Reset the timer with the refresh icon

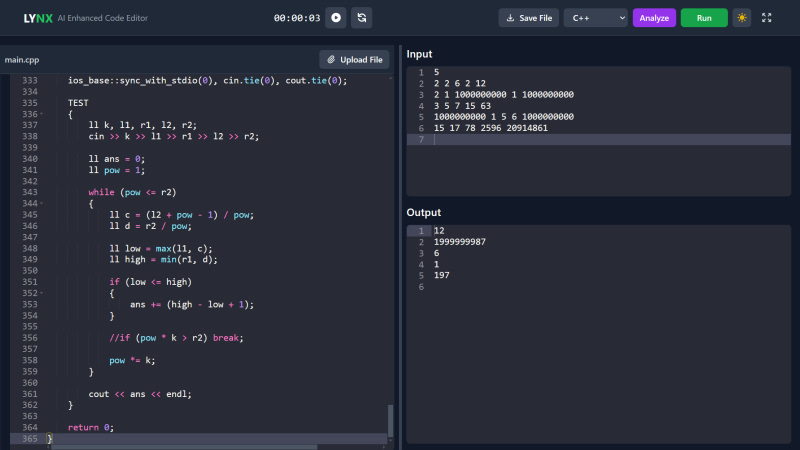[362, 18]
